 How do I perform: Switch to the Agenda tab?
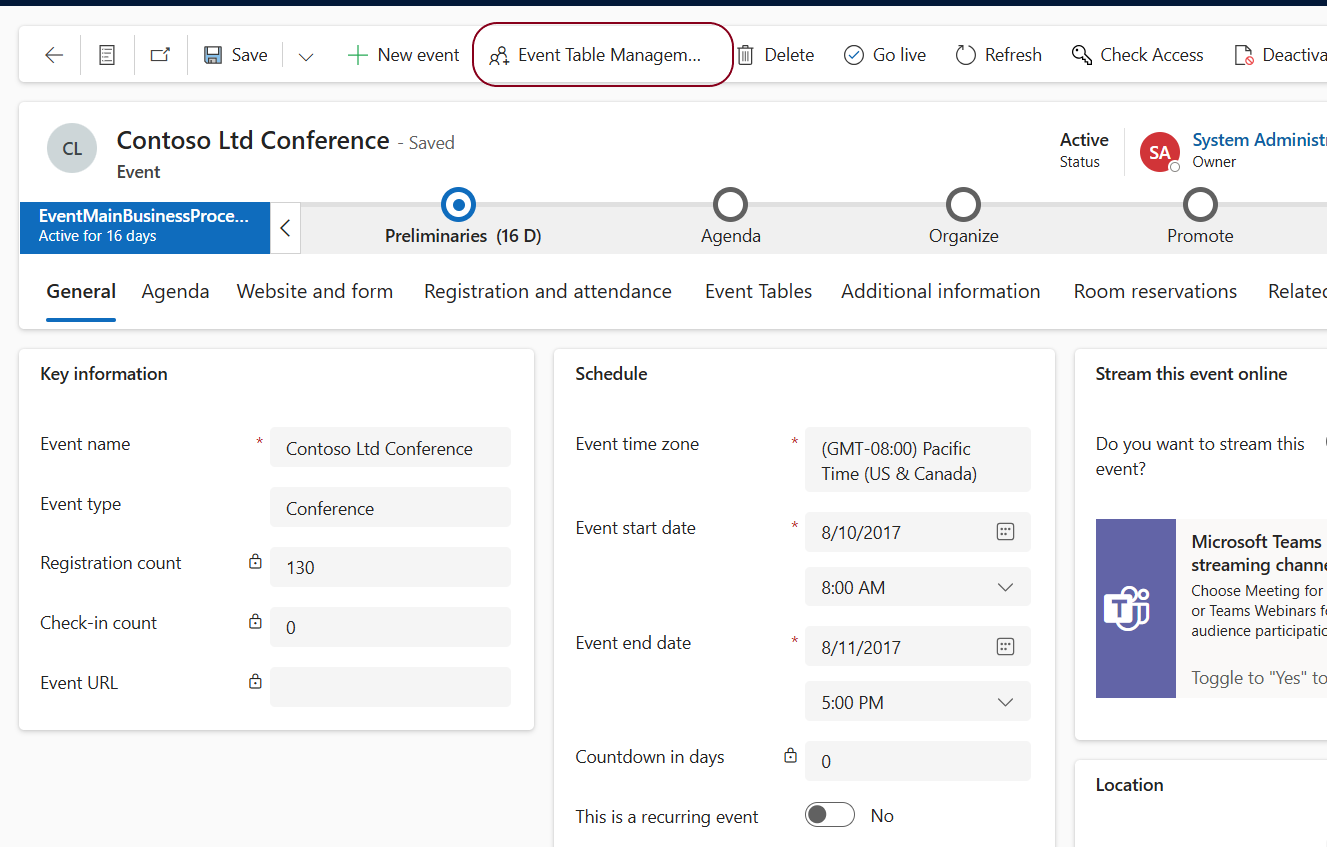[175, 291]
